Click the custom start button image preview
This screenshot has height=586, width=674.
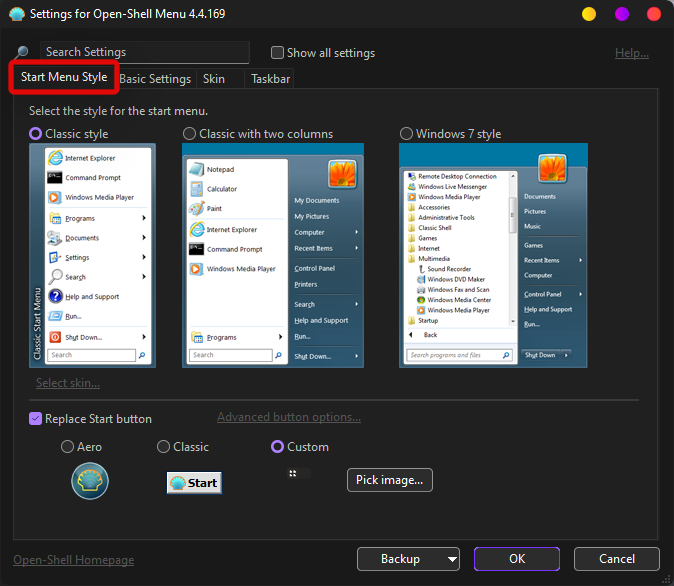click(294, 473)
